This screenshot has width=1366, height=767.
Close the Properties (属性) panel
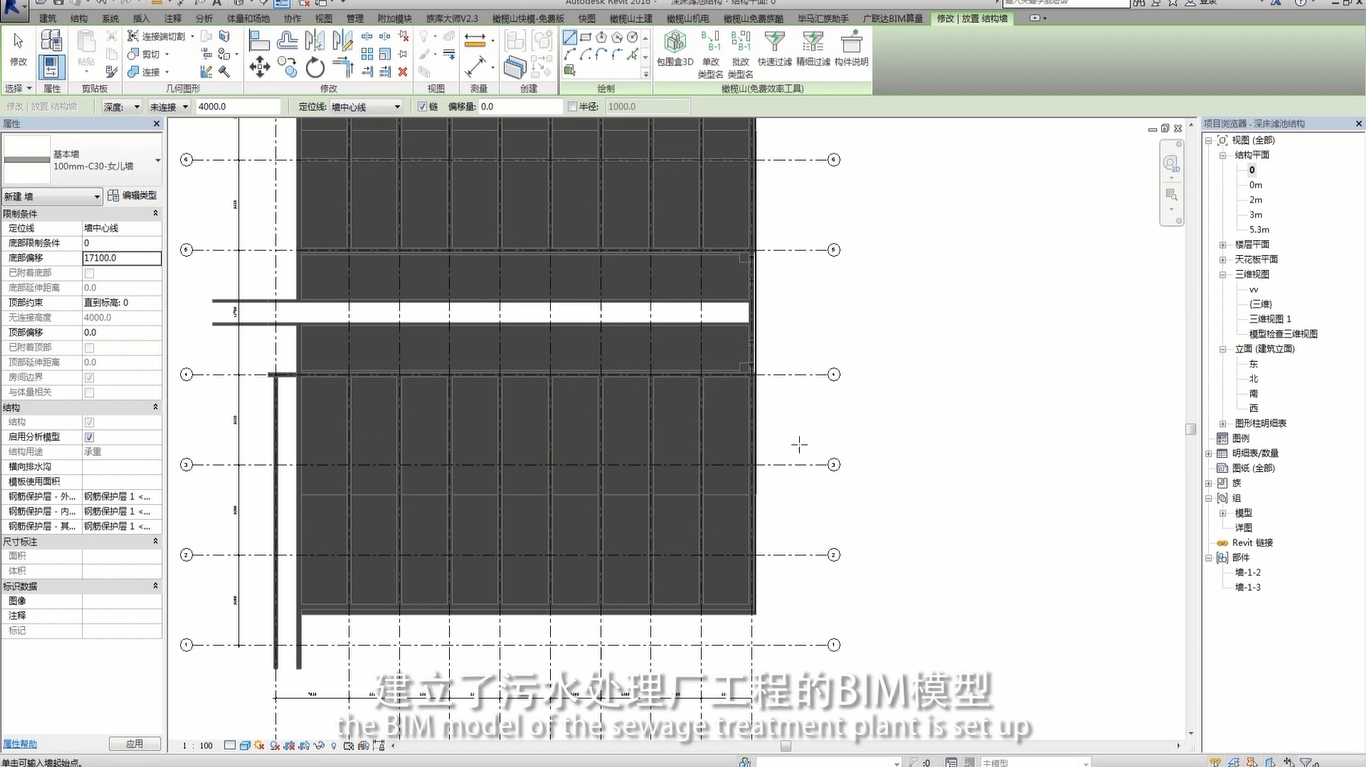click(x=156, y=124)
